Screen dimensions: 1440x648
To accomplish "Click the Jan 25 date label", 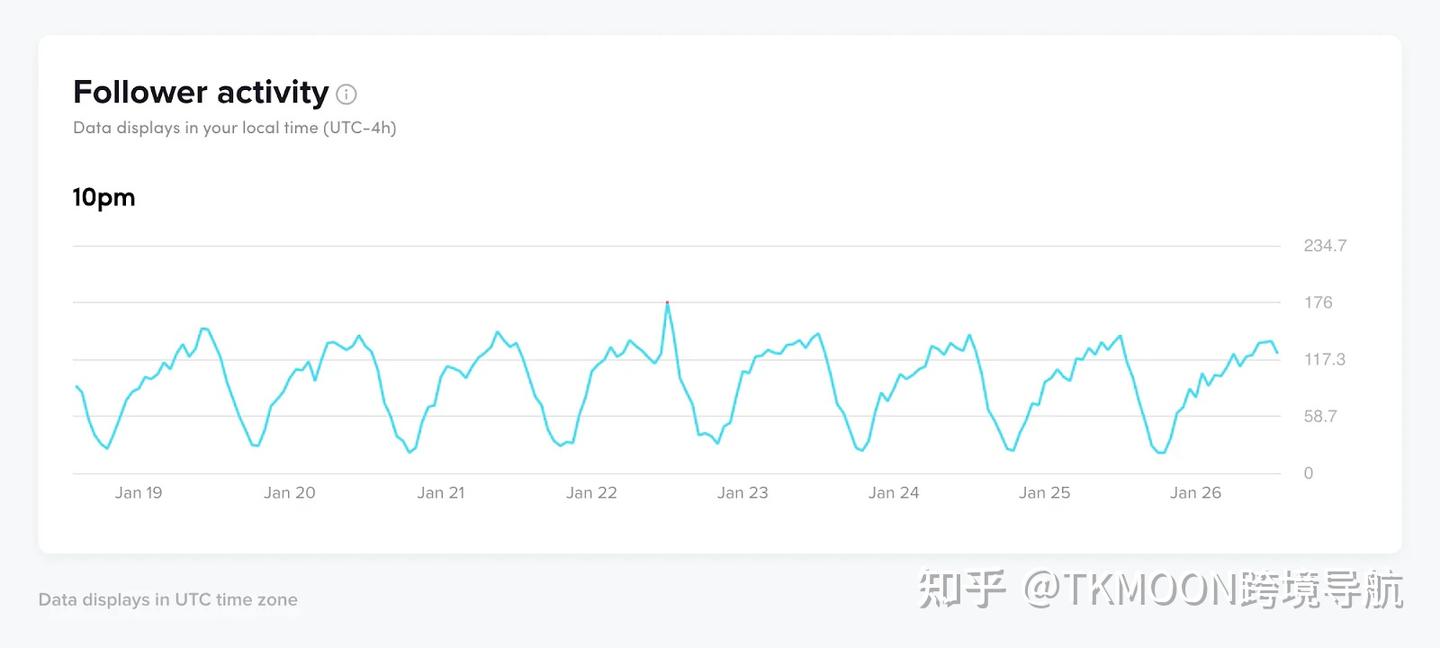I will 1045,492.
